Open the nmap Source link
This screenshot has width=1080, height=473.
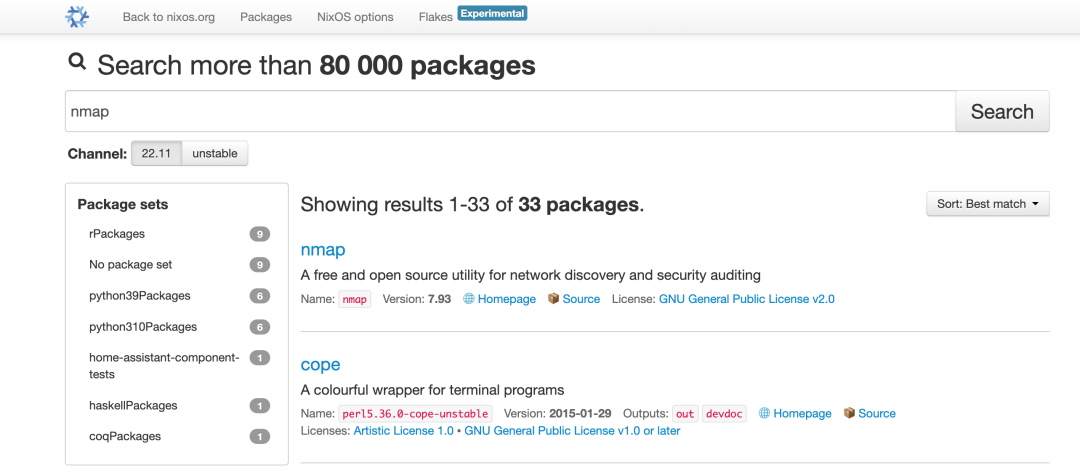pyautogui.click(x=581, y=299)
